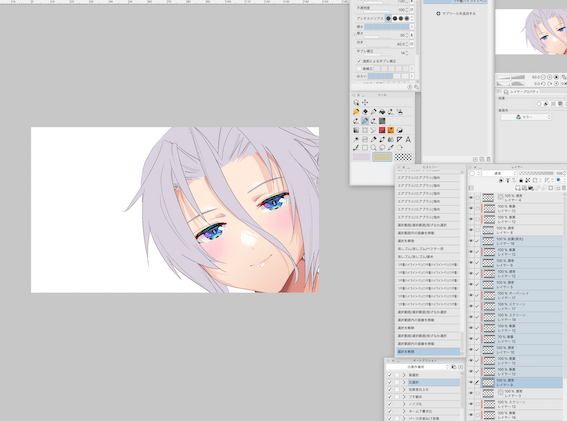Select the rectangle Selection tool in the tool palette
The height and width of the screenshot is (421, 567).
(x=365, y=148)
